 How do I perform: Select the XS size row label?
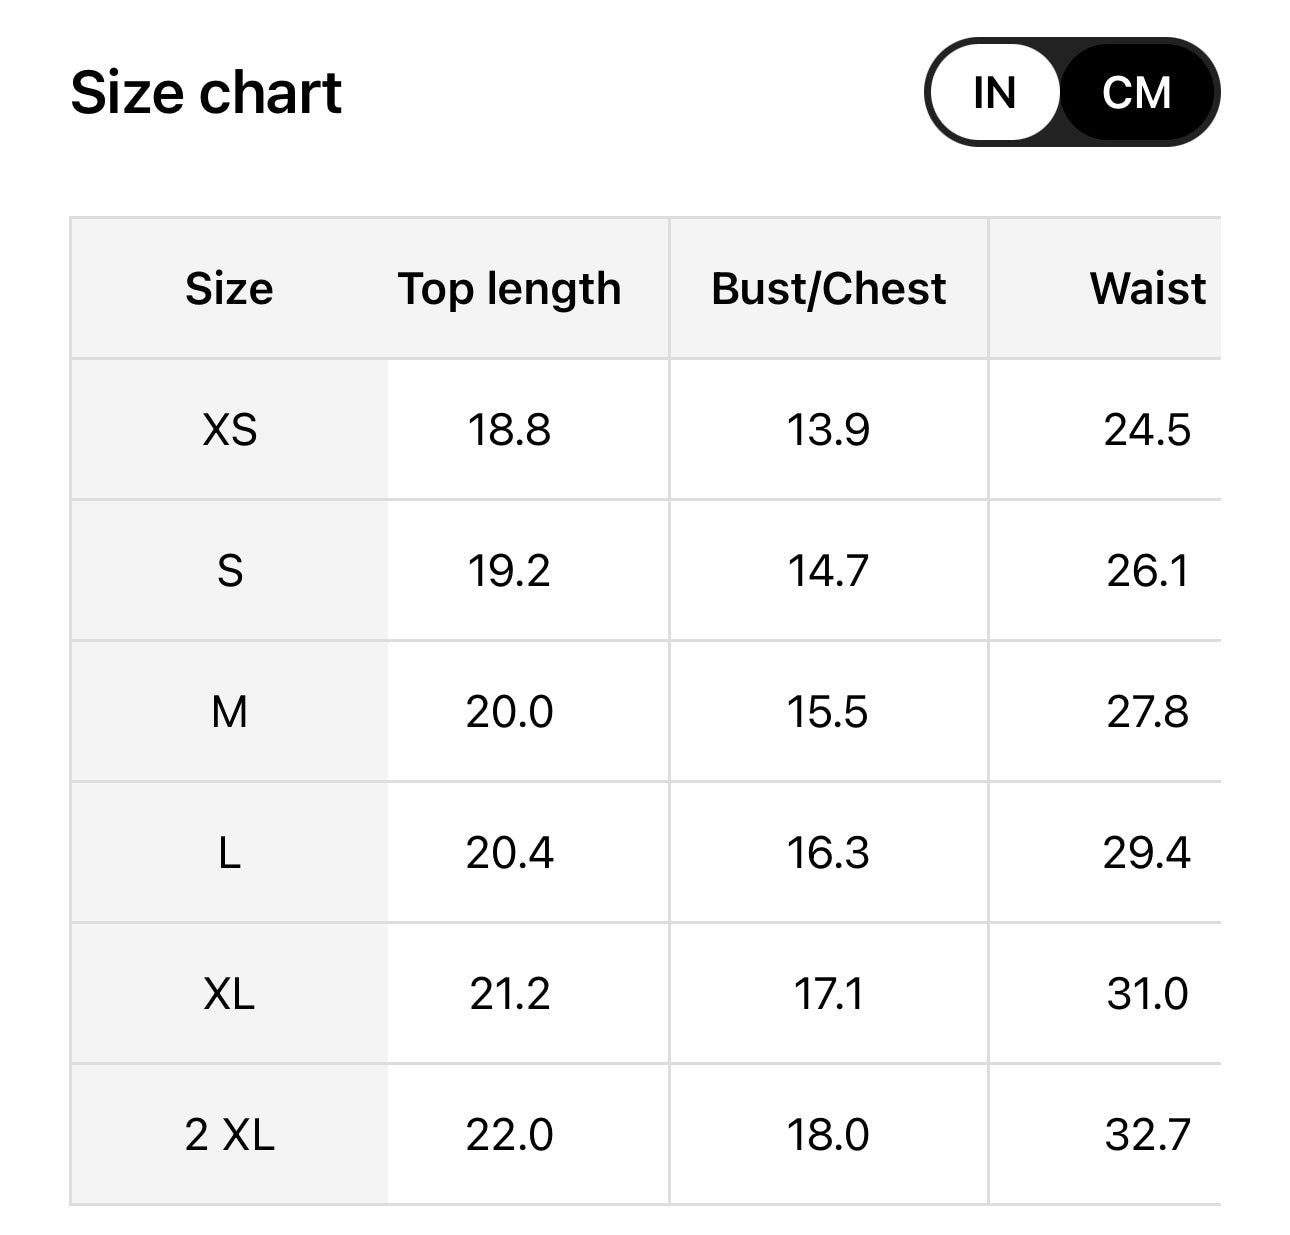(229, 430)
